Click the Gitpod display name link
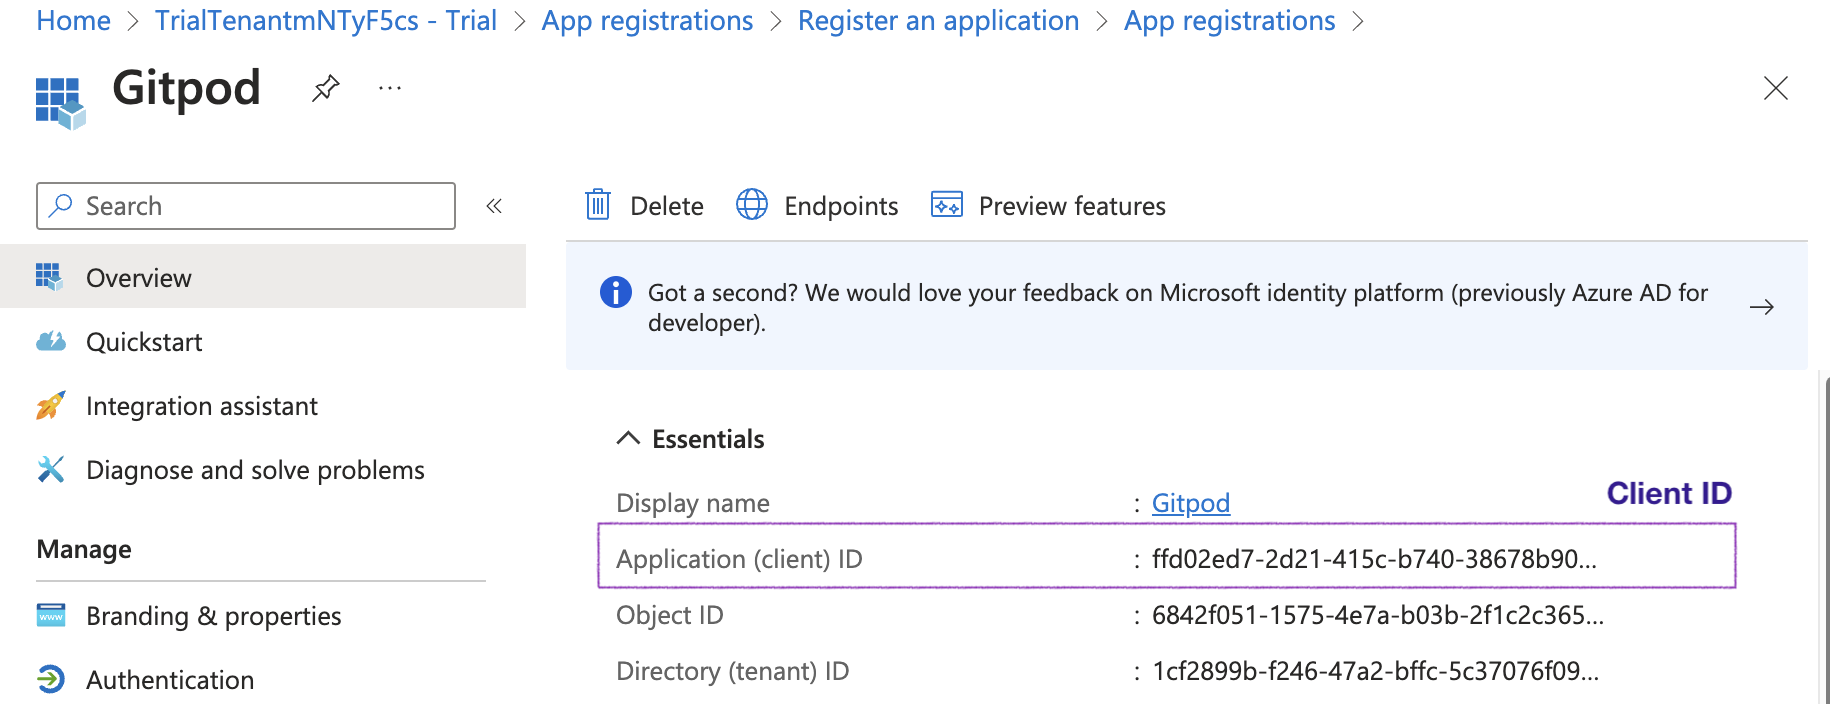This screenshot has width=1830, height=704. pyautogui.click(x=1190, y=503)
